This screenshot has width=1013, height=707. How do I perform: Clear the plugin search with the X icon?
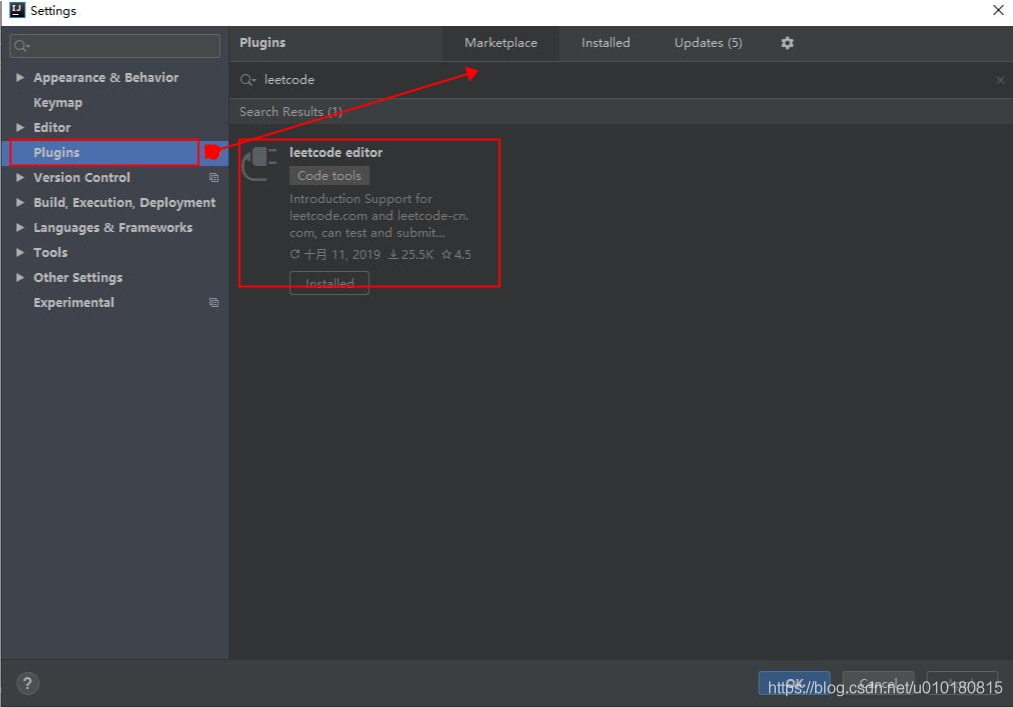(x=1000, y=80)
